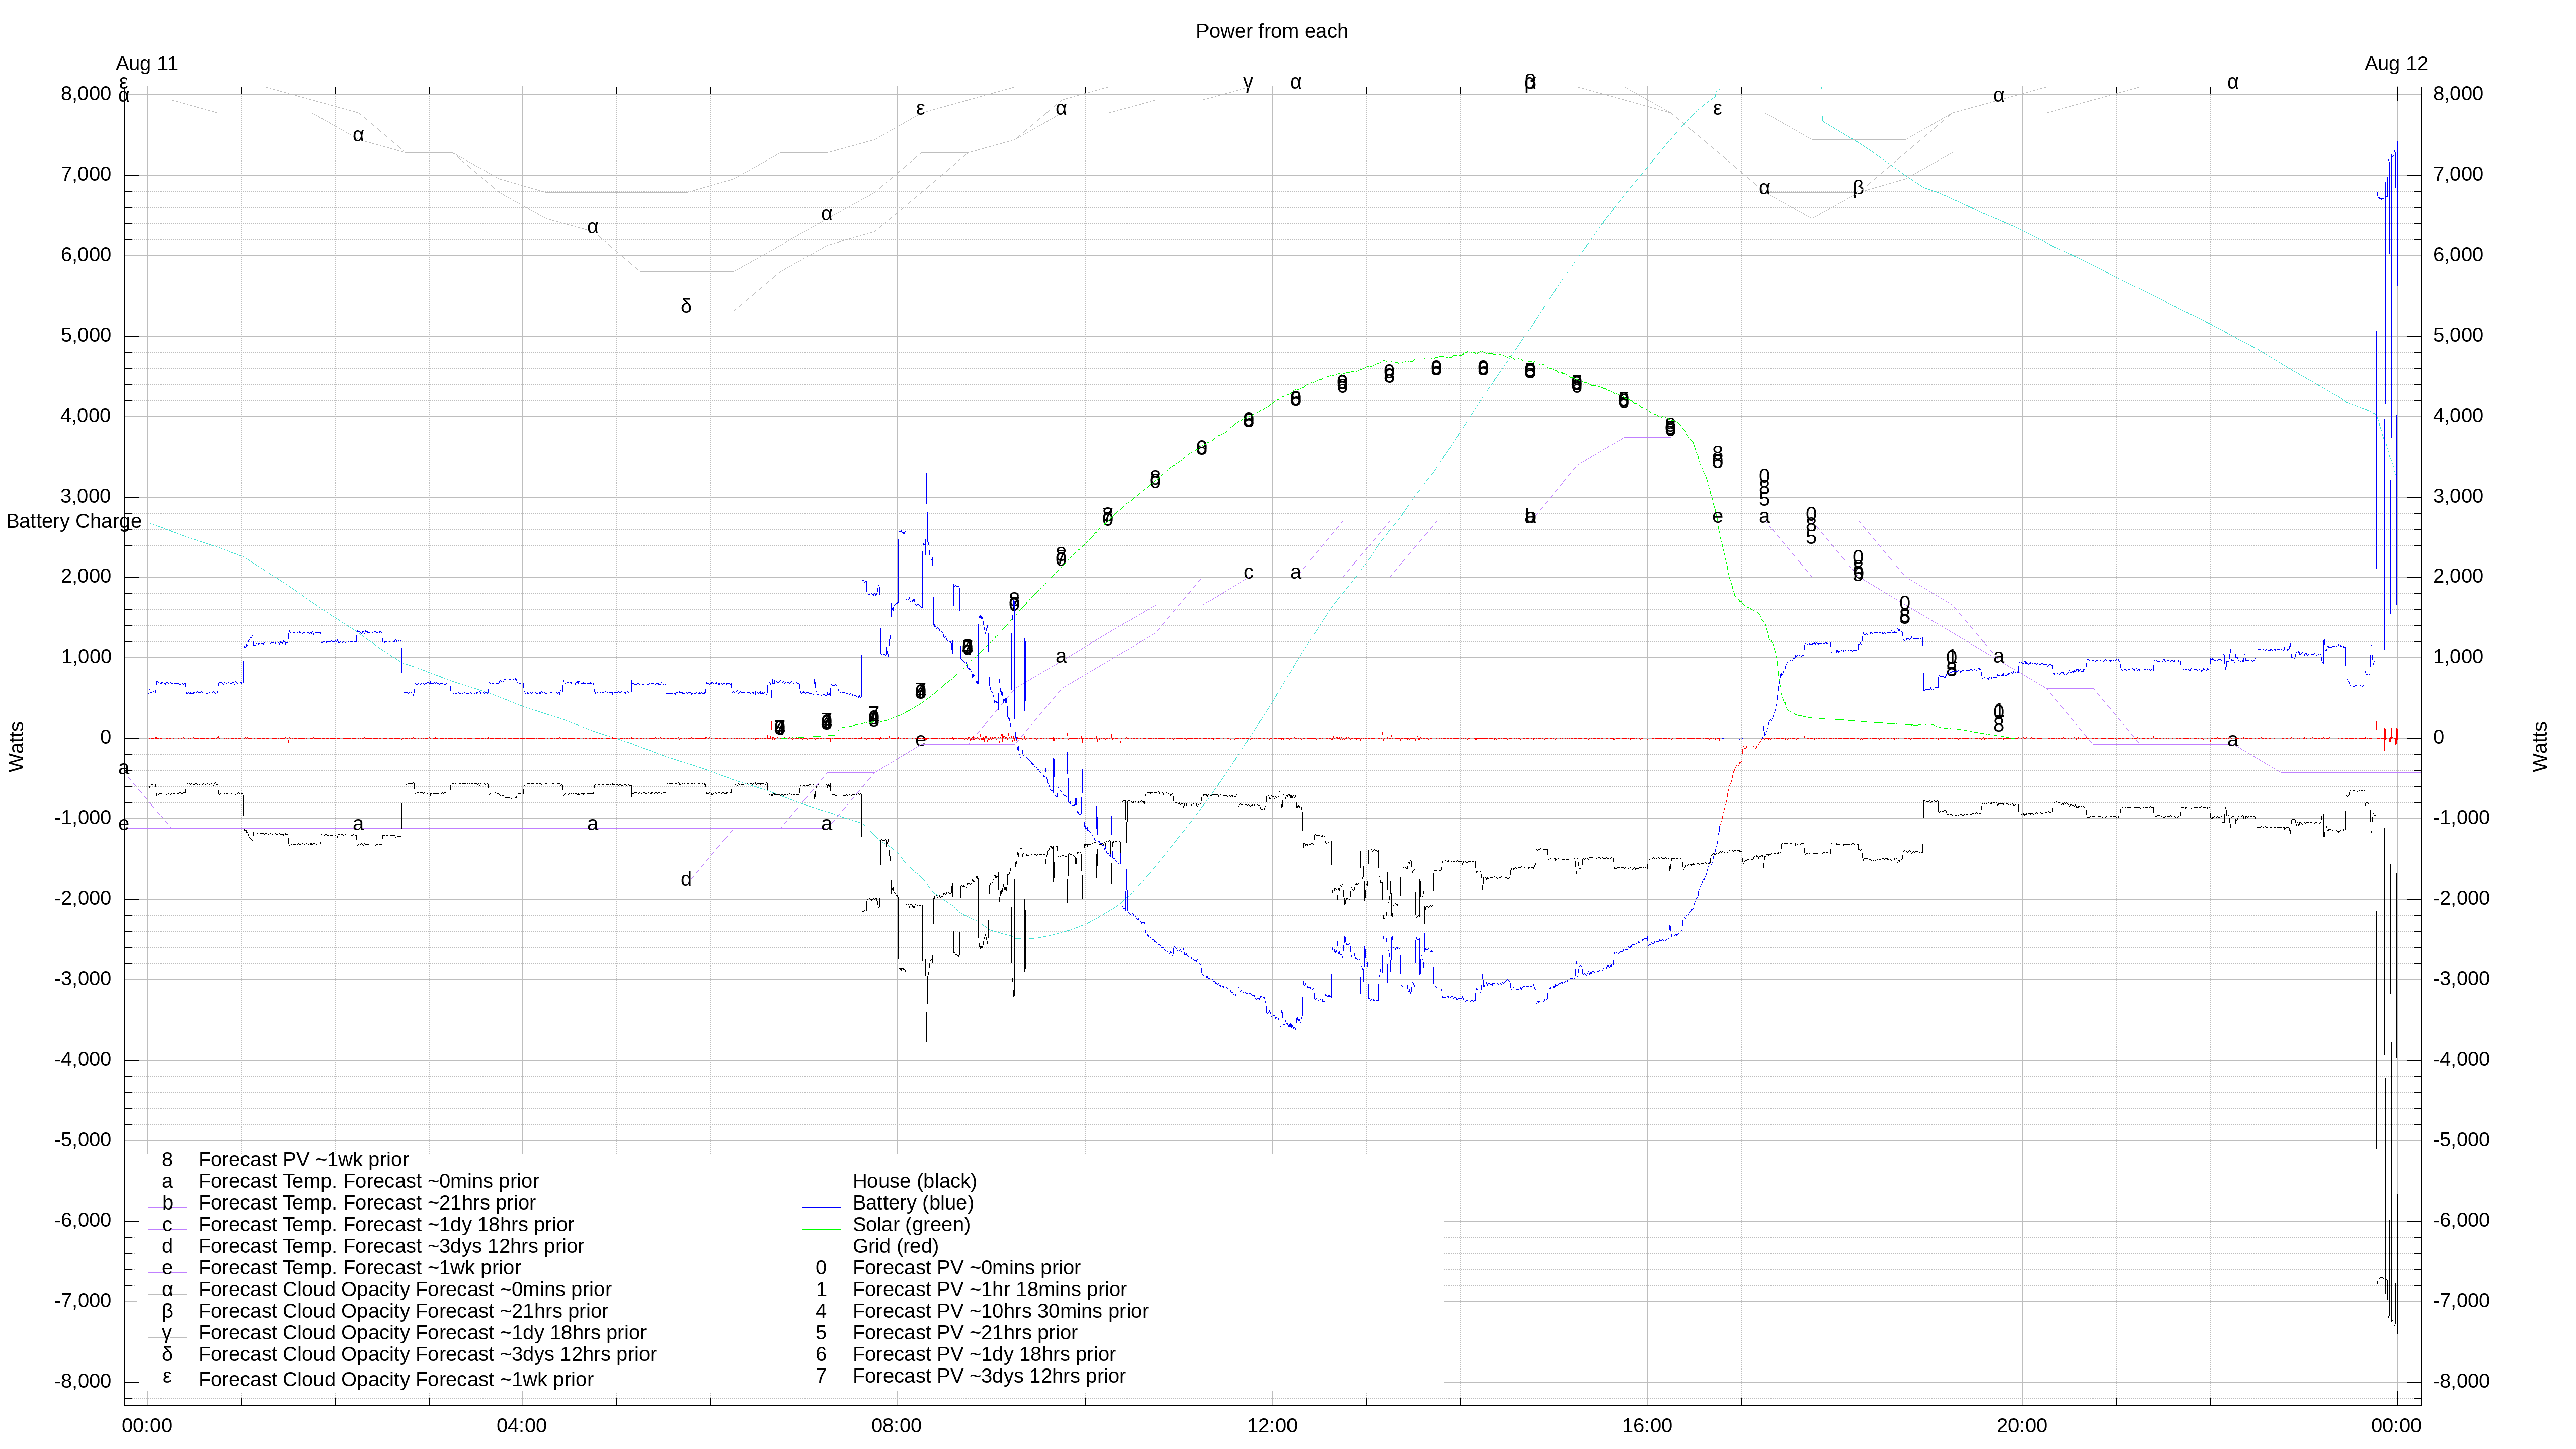The image size is (2576, 1449).
Task: Select legend entry 'Battery (blue)'
Action: point(913,1203)
